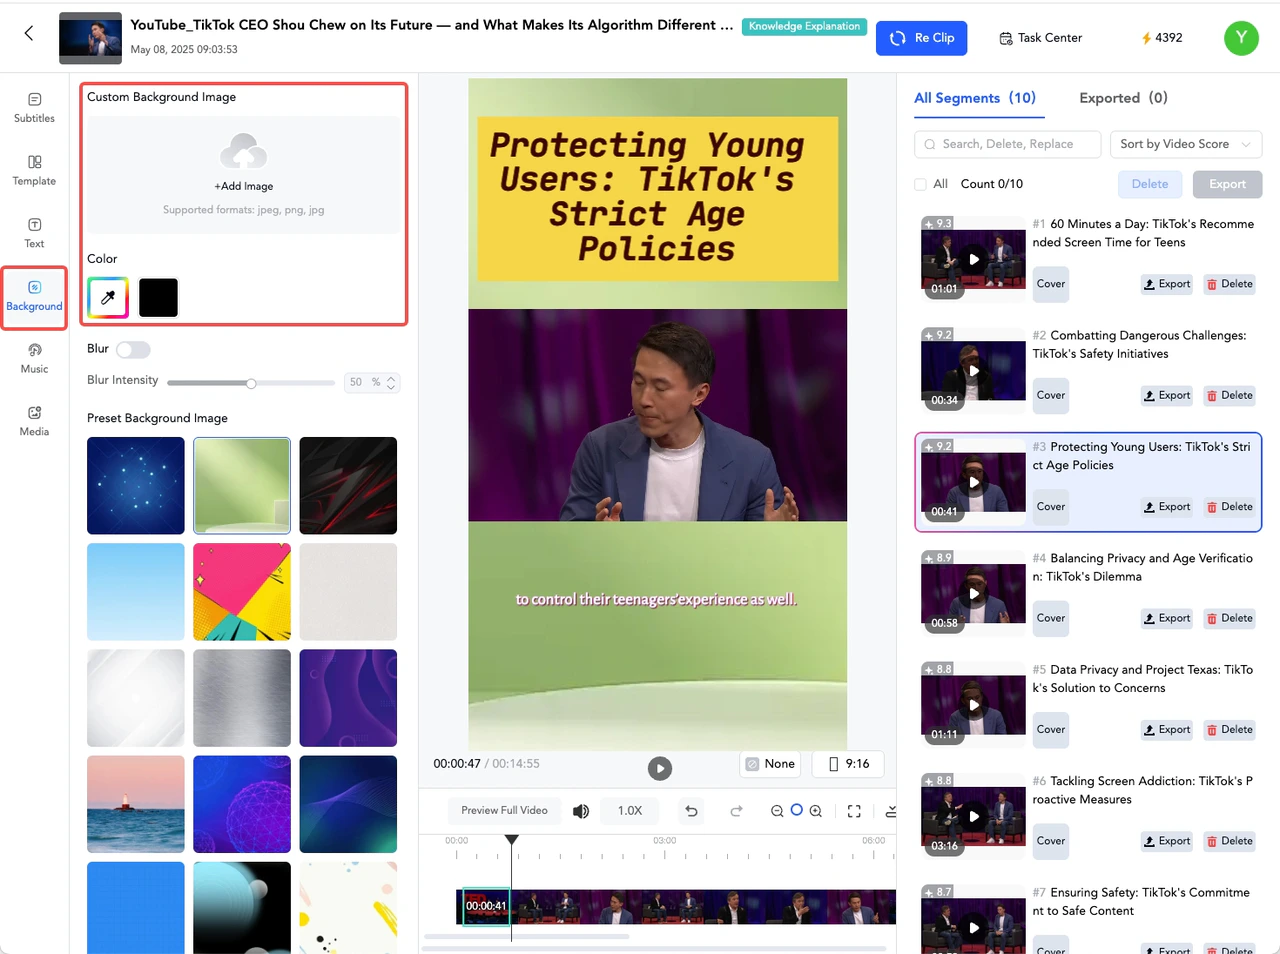
Task: Switch to the All Segments tab
Action: pyautogui.click(x=975, y=98)
